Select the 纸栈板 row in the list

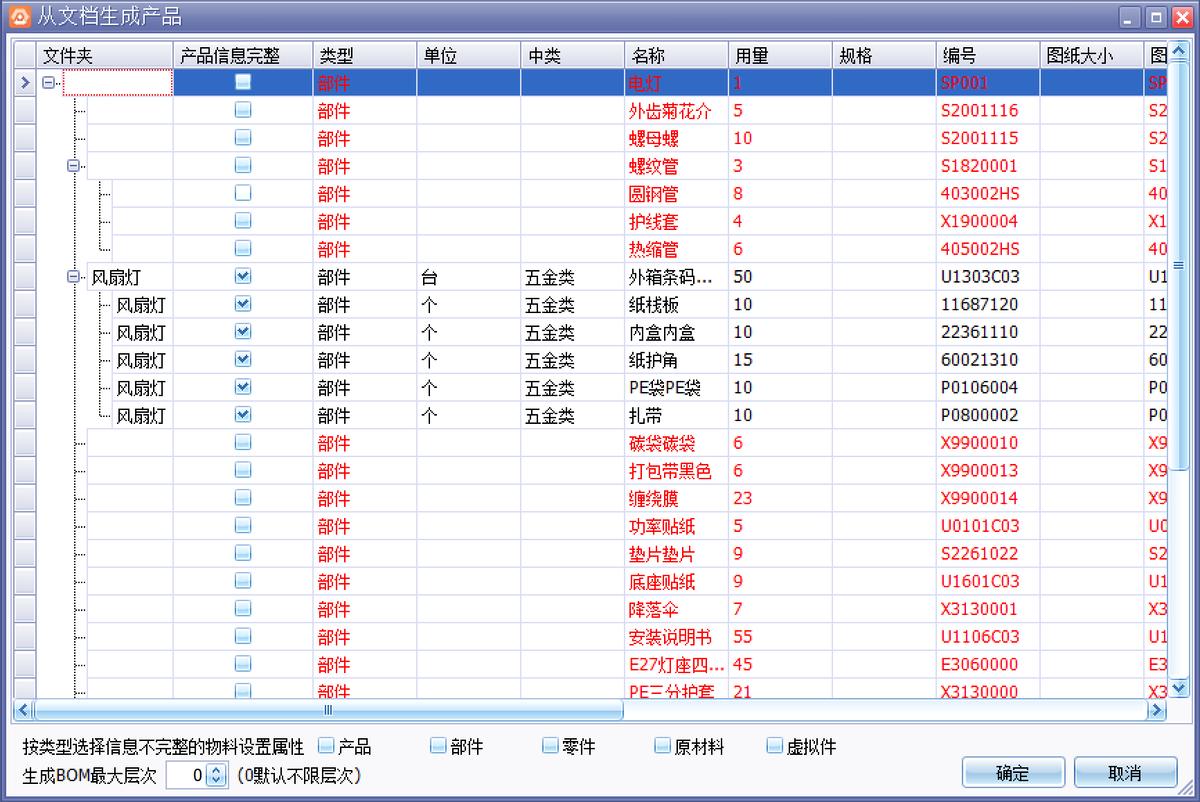pyautogui.click(x=660, y=304)
